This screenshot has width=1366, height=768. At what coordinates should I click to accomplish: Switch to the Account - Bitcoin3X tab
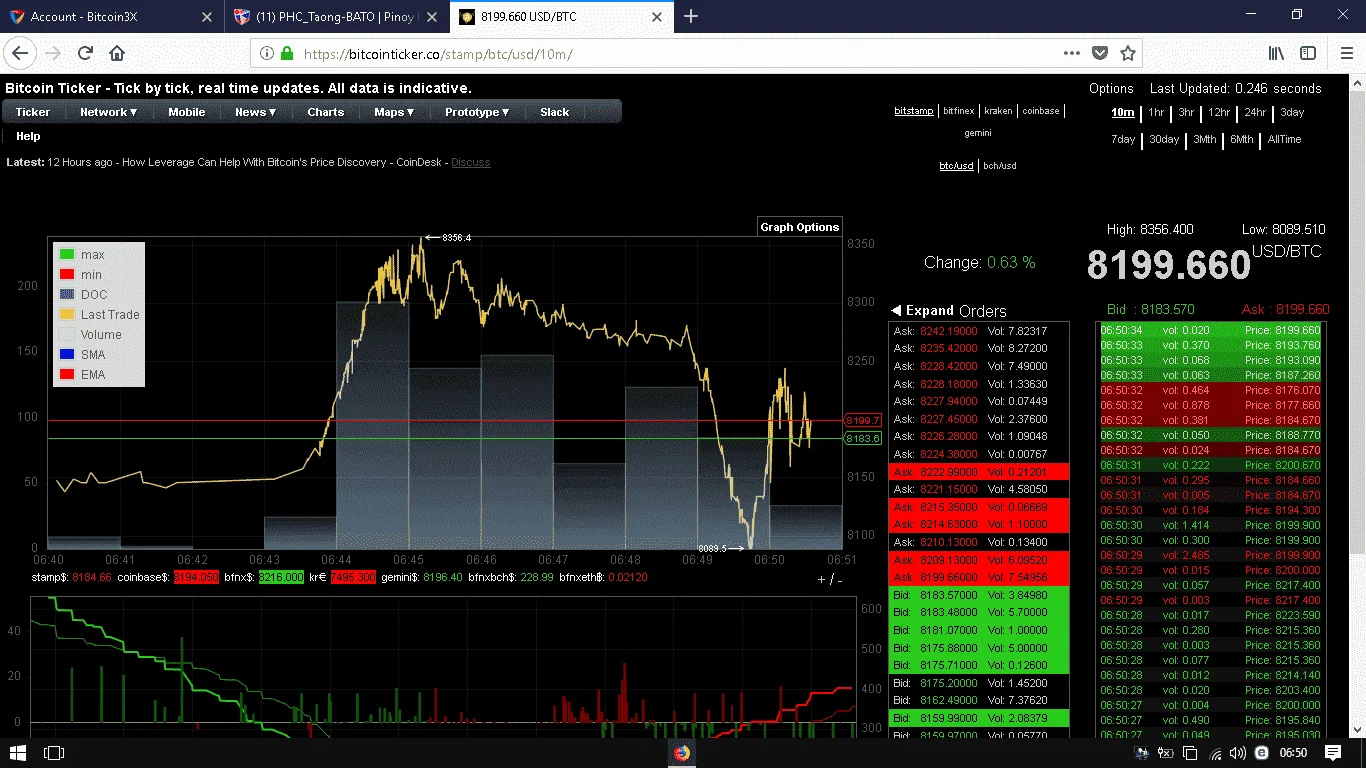(113, 17)
